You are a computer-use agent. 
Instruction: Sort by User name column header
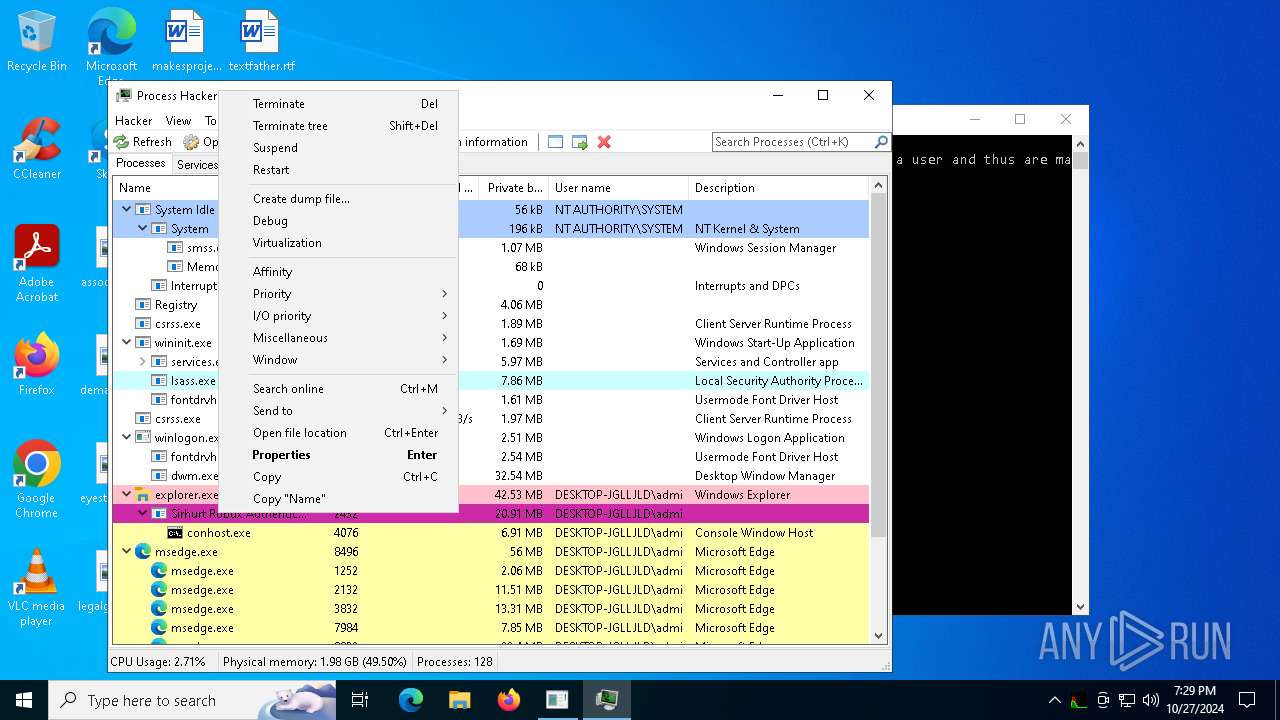pyautogui.click(x=618, y=188)
